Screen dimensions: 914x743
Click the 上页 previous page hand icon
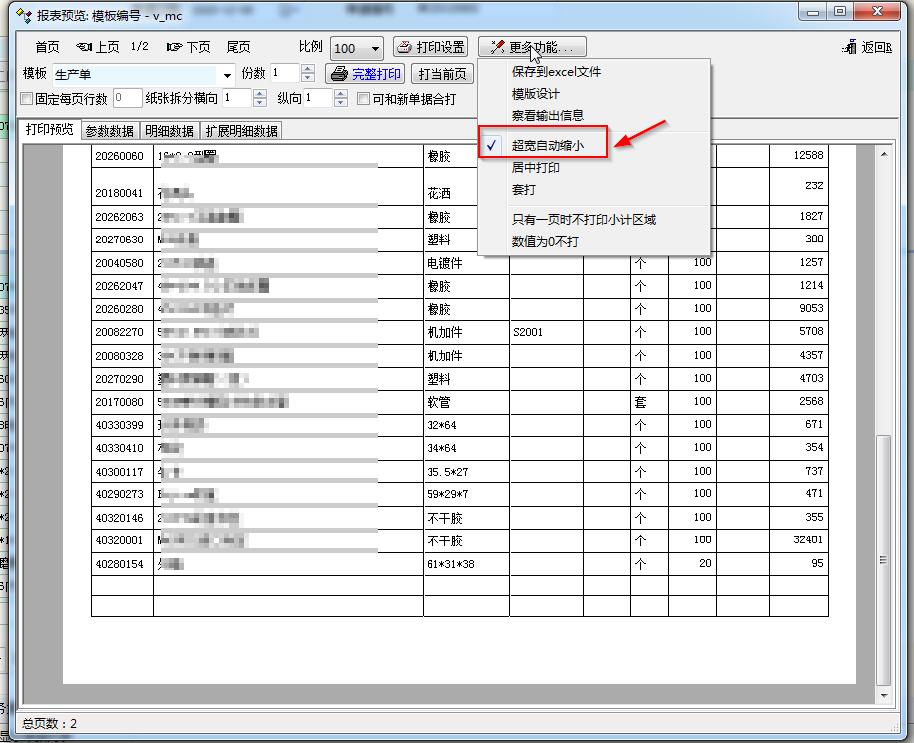click(x=84, y=47)
